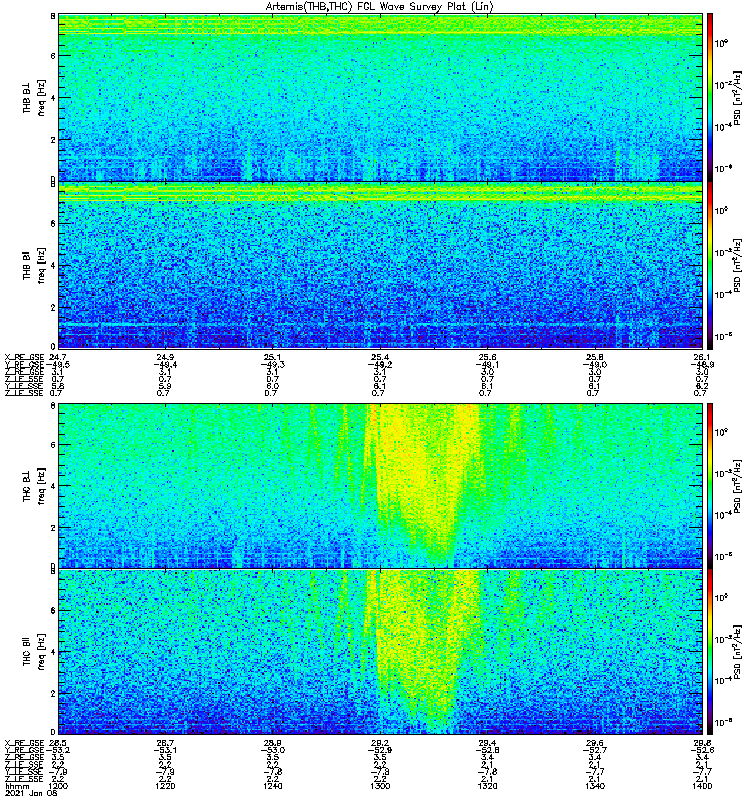750x800 pixels.
Task: Click the color bar beside the THB B⊥ panel
Action: pos(710,97)
